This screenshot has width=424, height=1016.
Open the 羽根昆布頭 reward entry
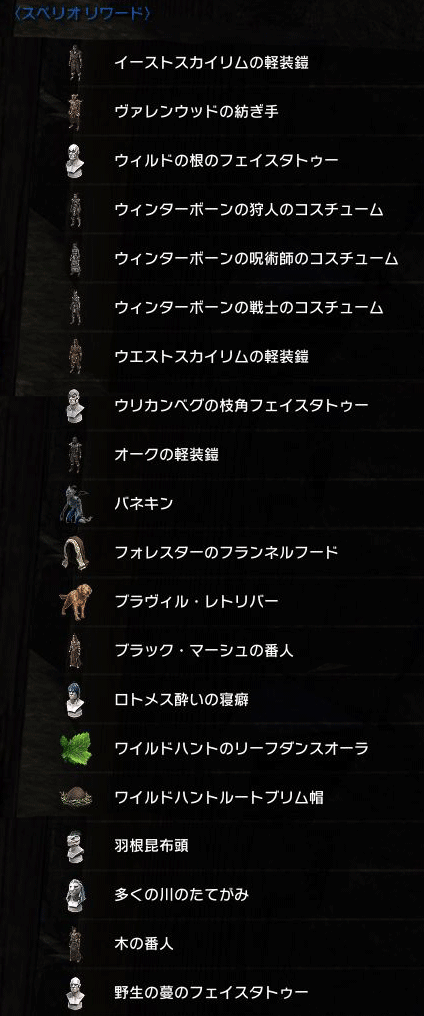tap(151, 846)
